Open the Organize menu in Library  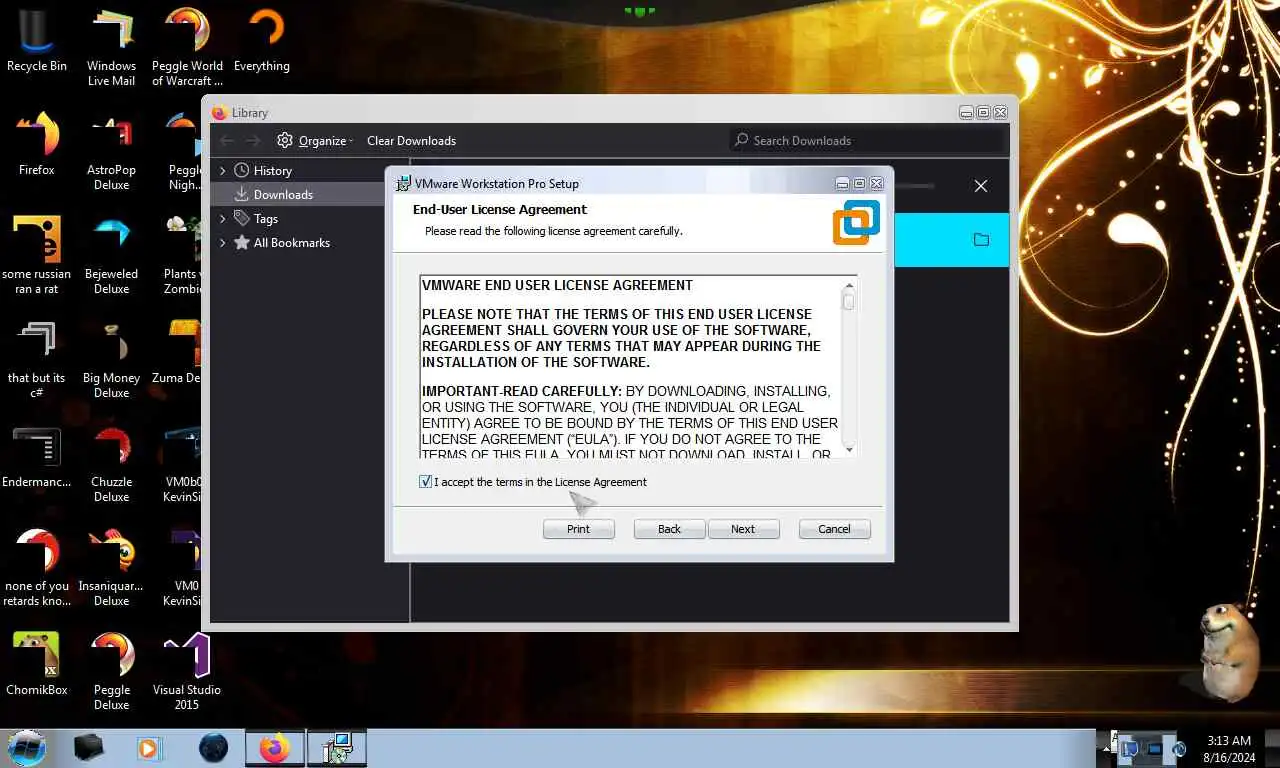click(x=315, y=141)
